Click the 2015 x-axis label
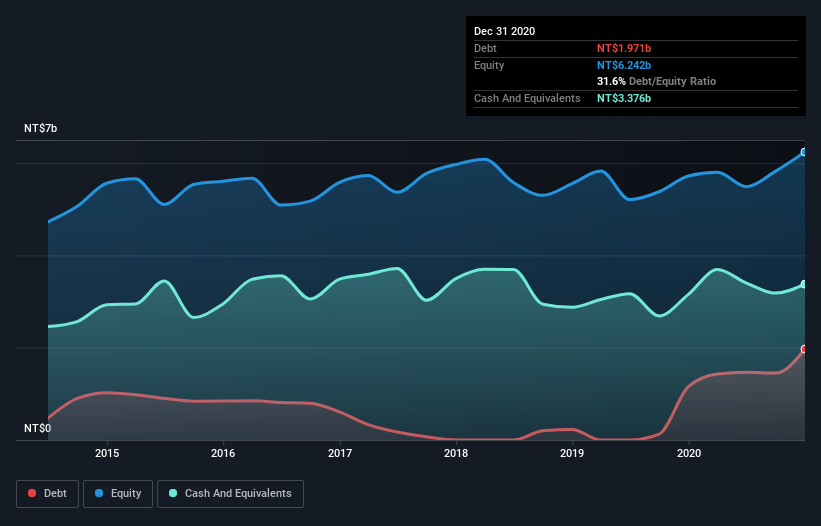The image size is (821, 526). [107, 453]
